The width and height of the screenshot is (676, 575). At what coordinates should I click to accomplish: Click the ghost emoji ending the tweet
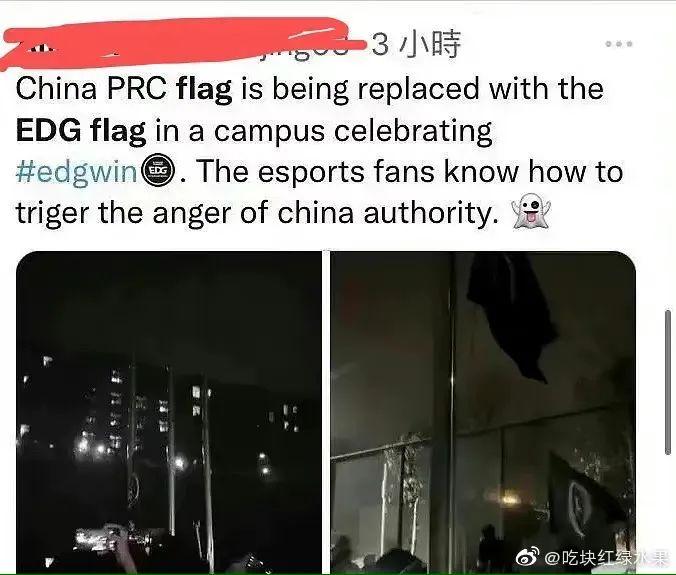(531, 211)
